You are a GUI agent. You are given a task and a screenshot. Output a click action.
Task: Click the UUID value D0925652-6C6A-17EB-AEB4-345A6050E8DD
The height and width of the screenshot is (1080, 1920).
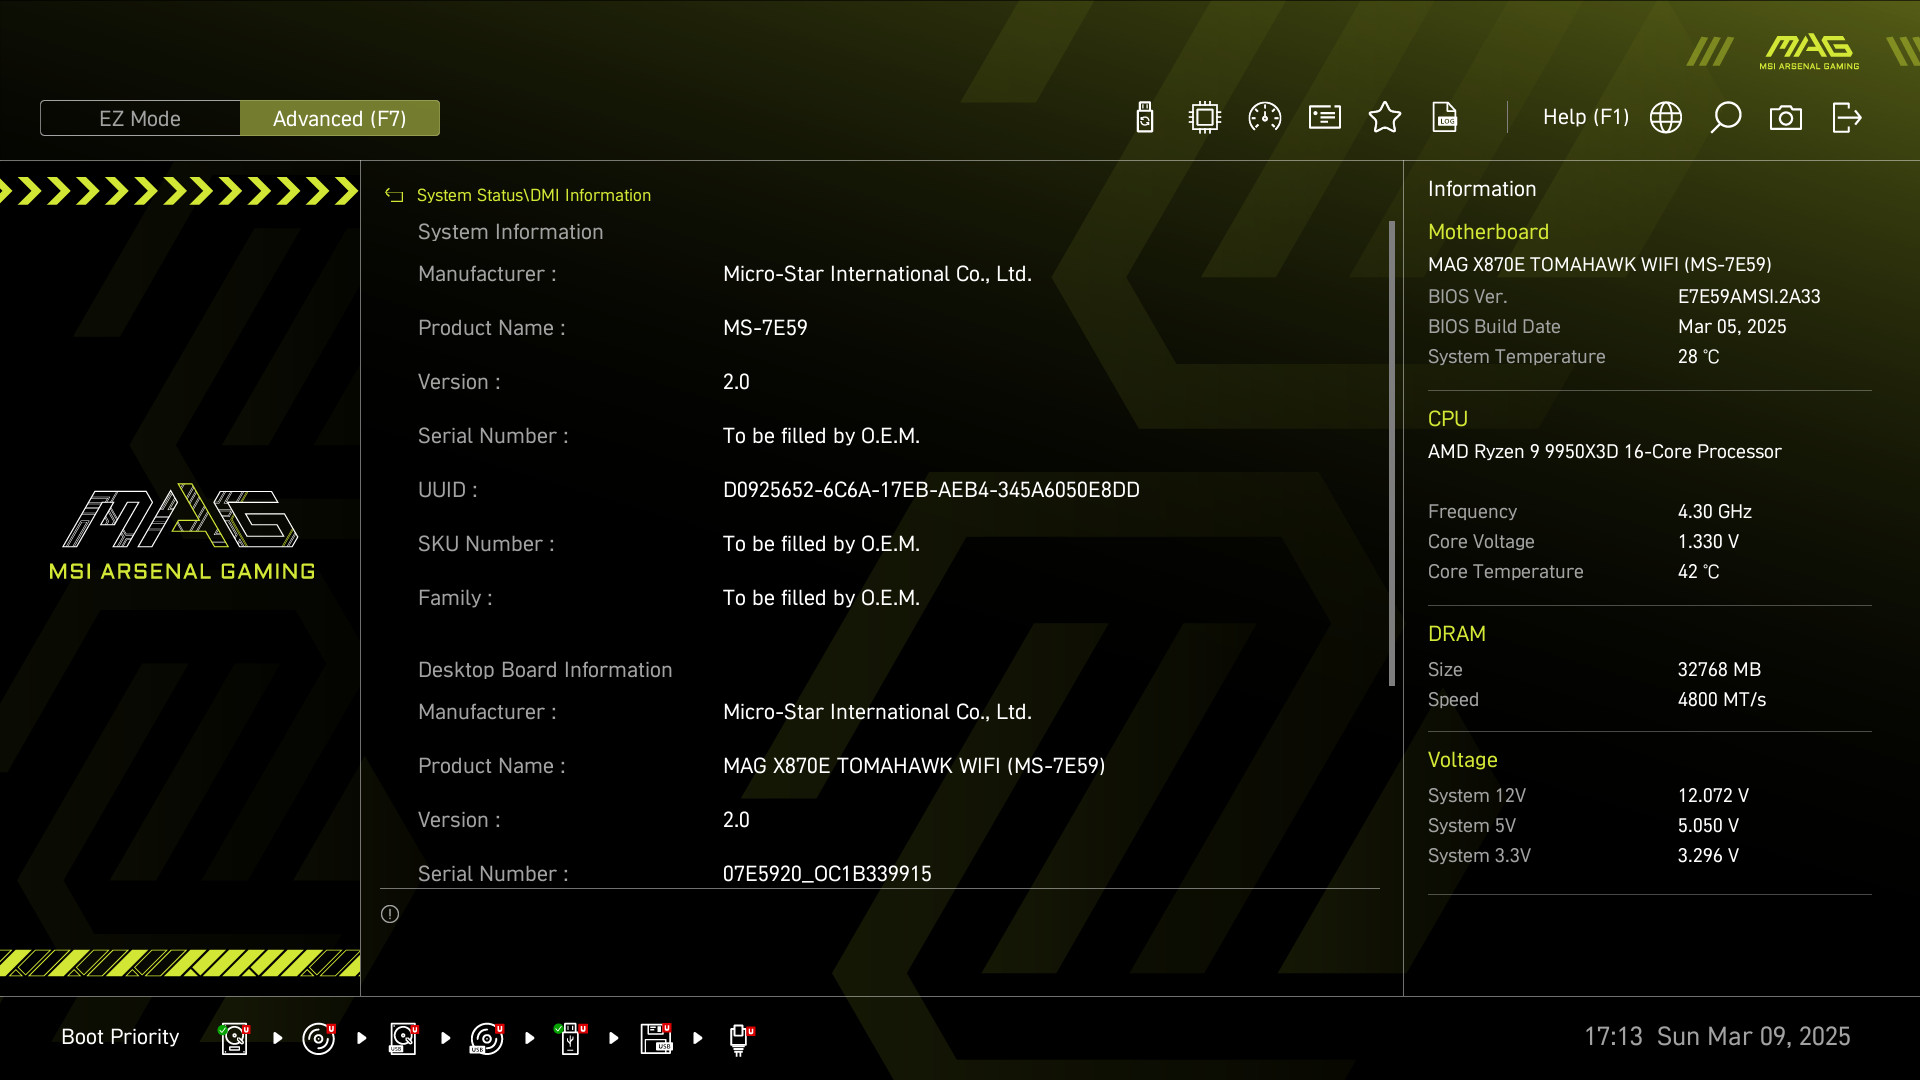[931, 490]
